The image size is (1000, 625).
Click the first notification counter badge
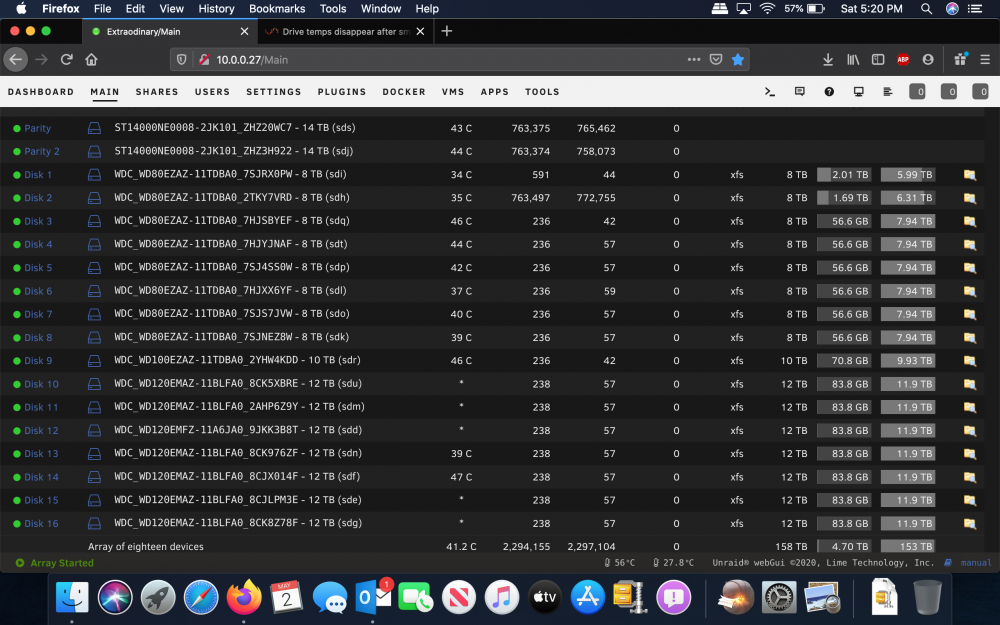click(x=917, y=92)
